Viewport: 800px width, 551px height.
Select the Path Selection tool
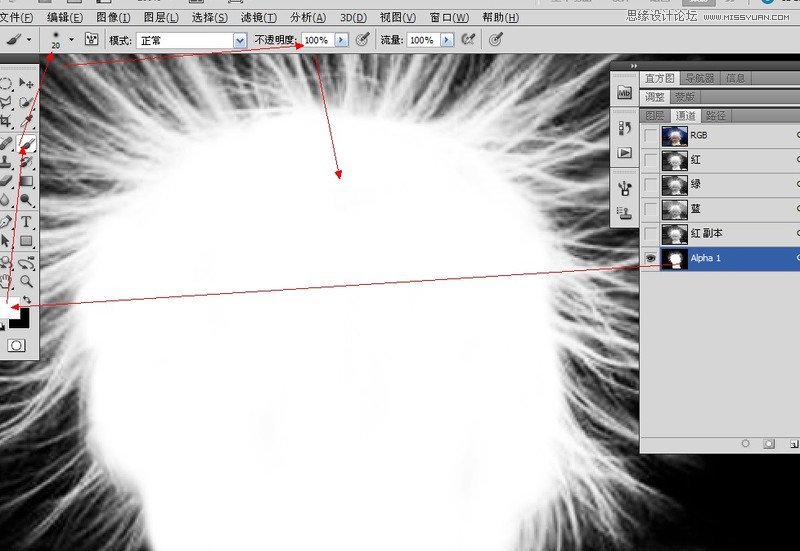coord(6,240)
